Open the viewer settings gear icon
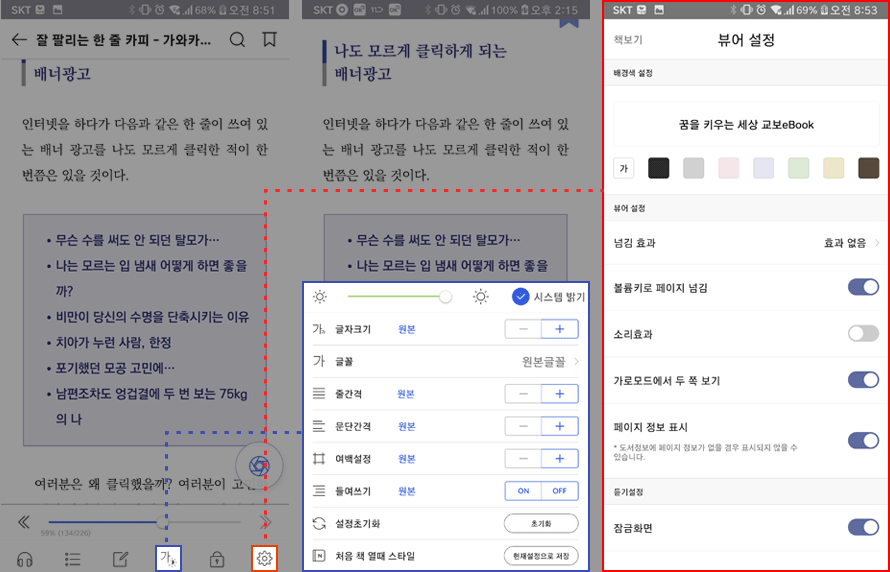 [265, 558]
